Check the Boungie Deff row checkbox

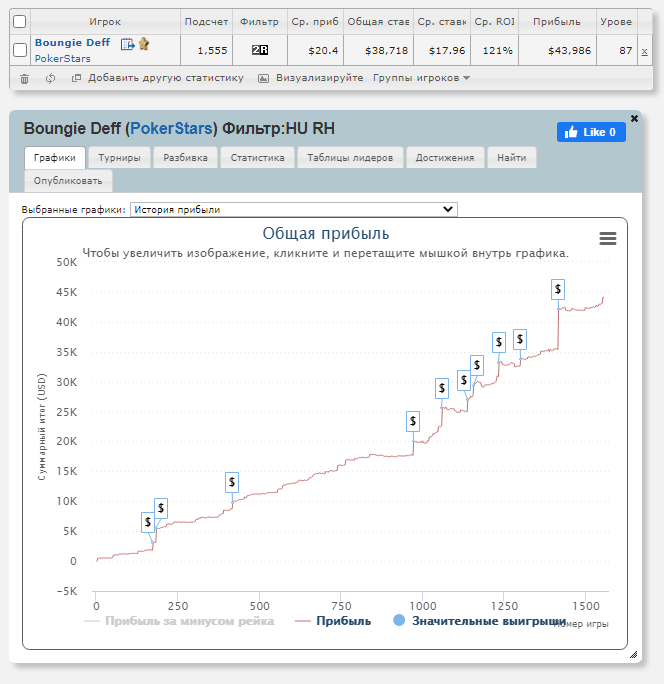tap(19, 50)
